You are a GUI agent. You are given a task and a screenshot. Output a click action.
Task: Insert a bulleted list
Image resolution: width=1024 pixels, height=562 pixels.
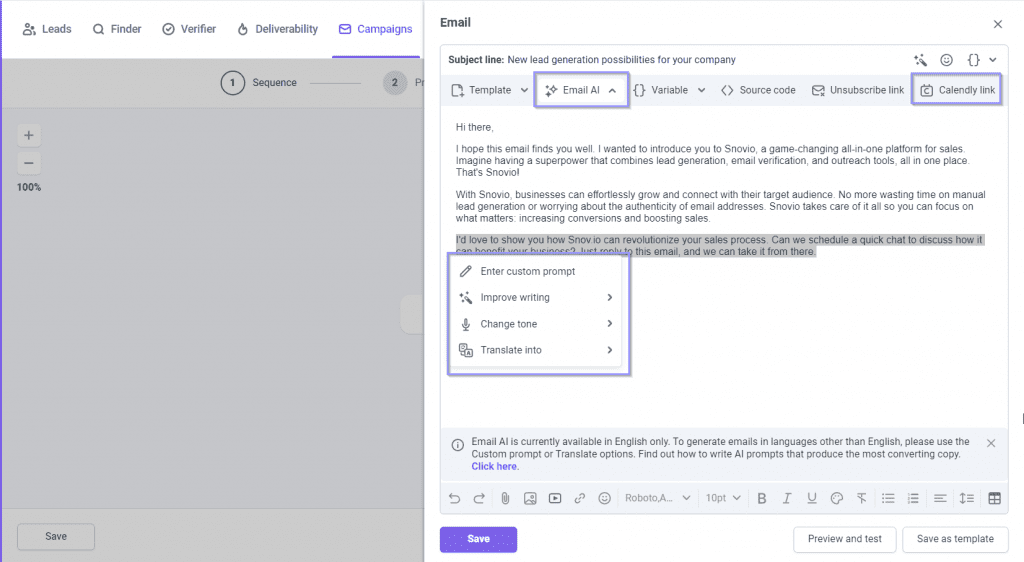click(888, 499)
